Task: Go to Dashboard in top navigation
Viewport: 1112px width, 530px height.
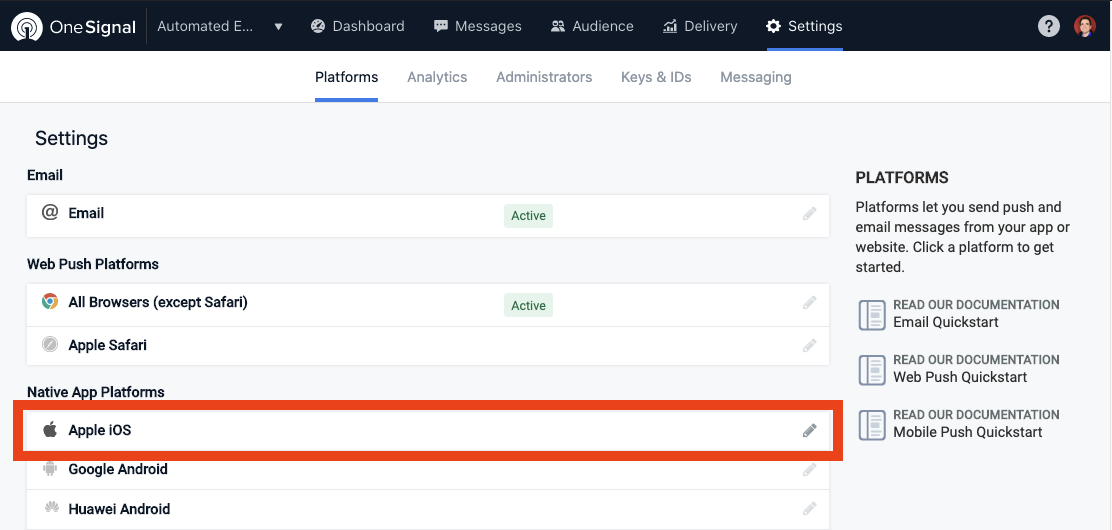Action: [357, 26]
